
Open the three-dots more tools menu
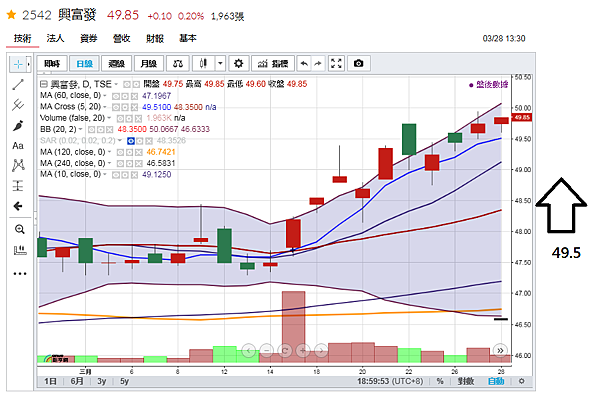pyautogui.click(x=20, y=274)
